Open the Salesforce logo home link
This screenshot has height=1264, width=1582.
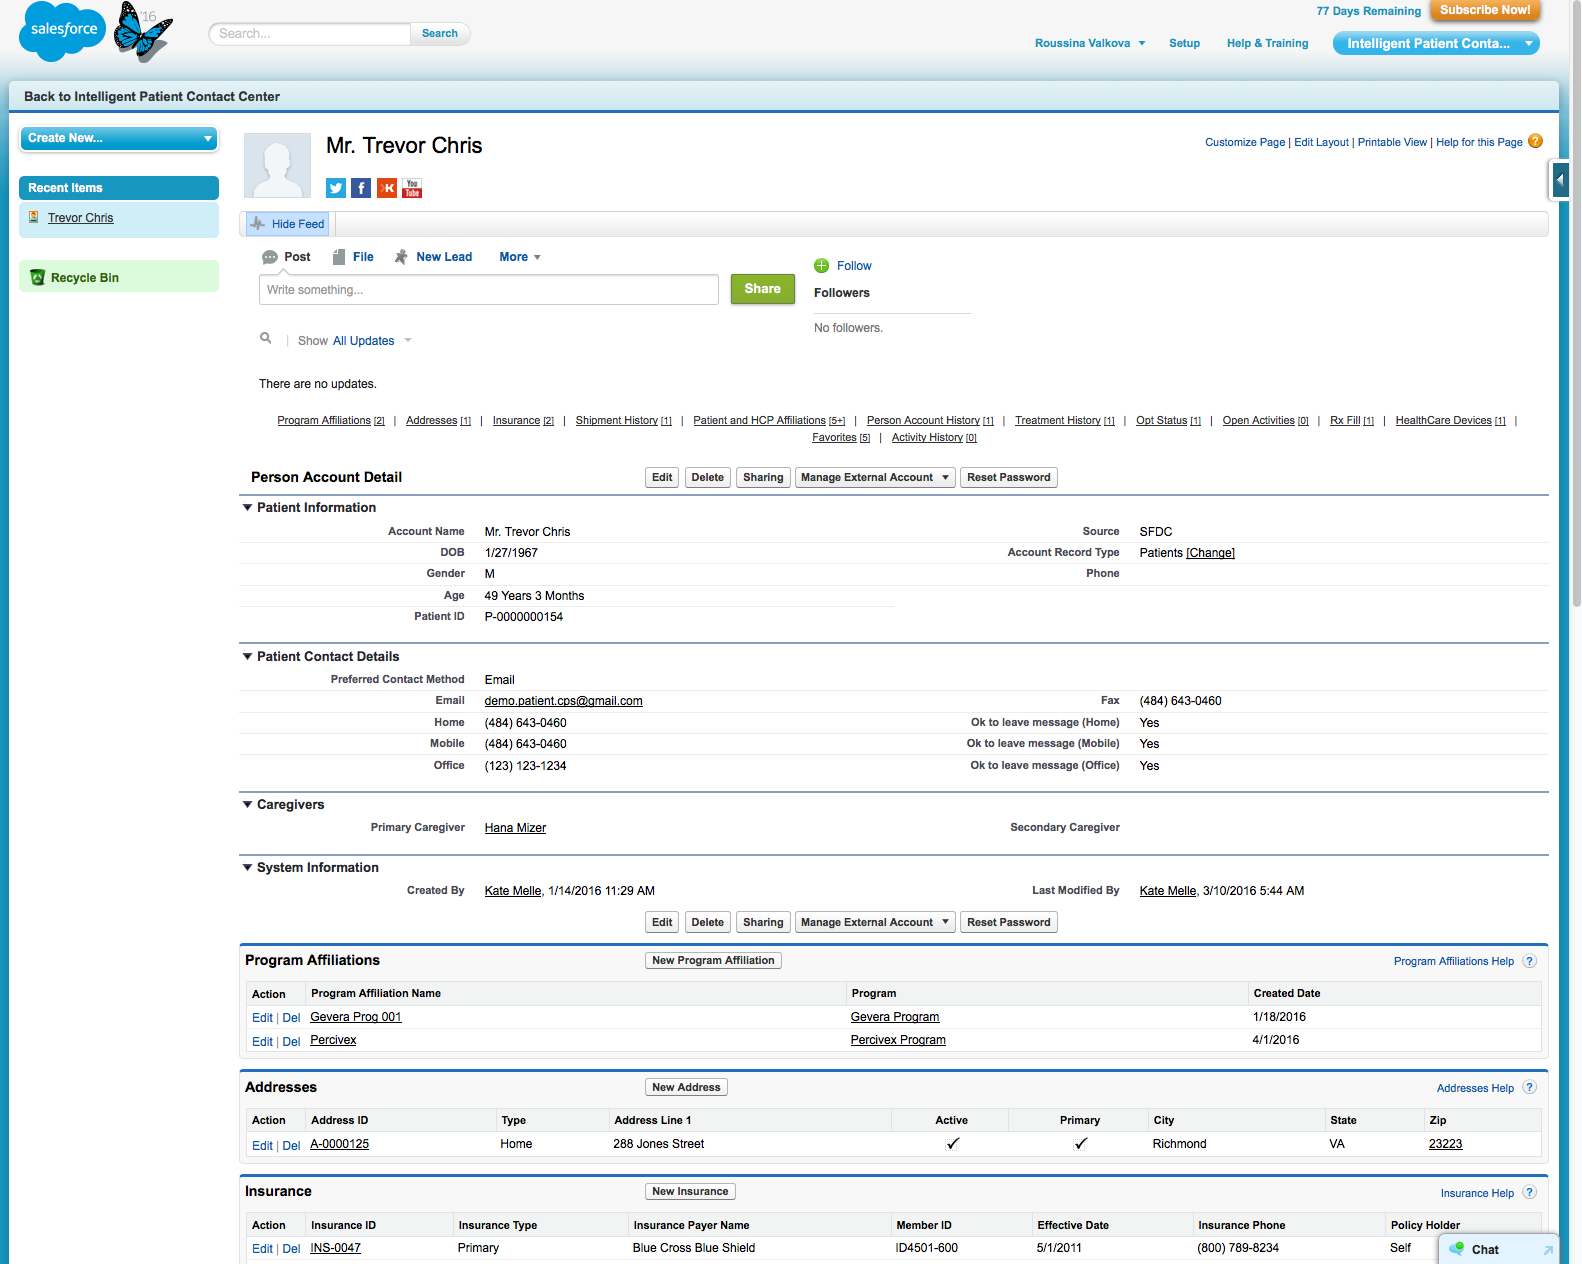(63, 30)
